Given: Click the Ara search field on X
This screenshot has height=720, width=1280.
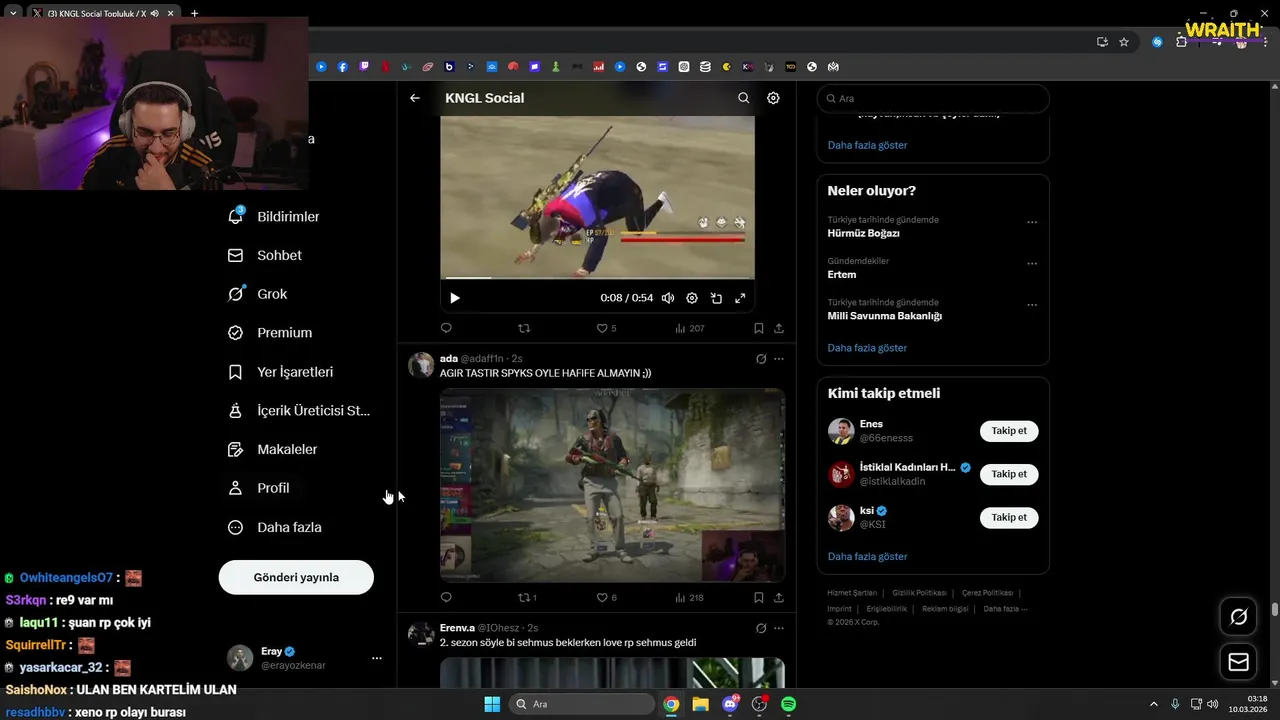Looking at the screenshot, I should pos(933,99).
